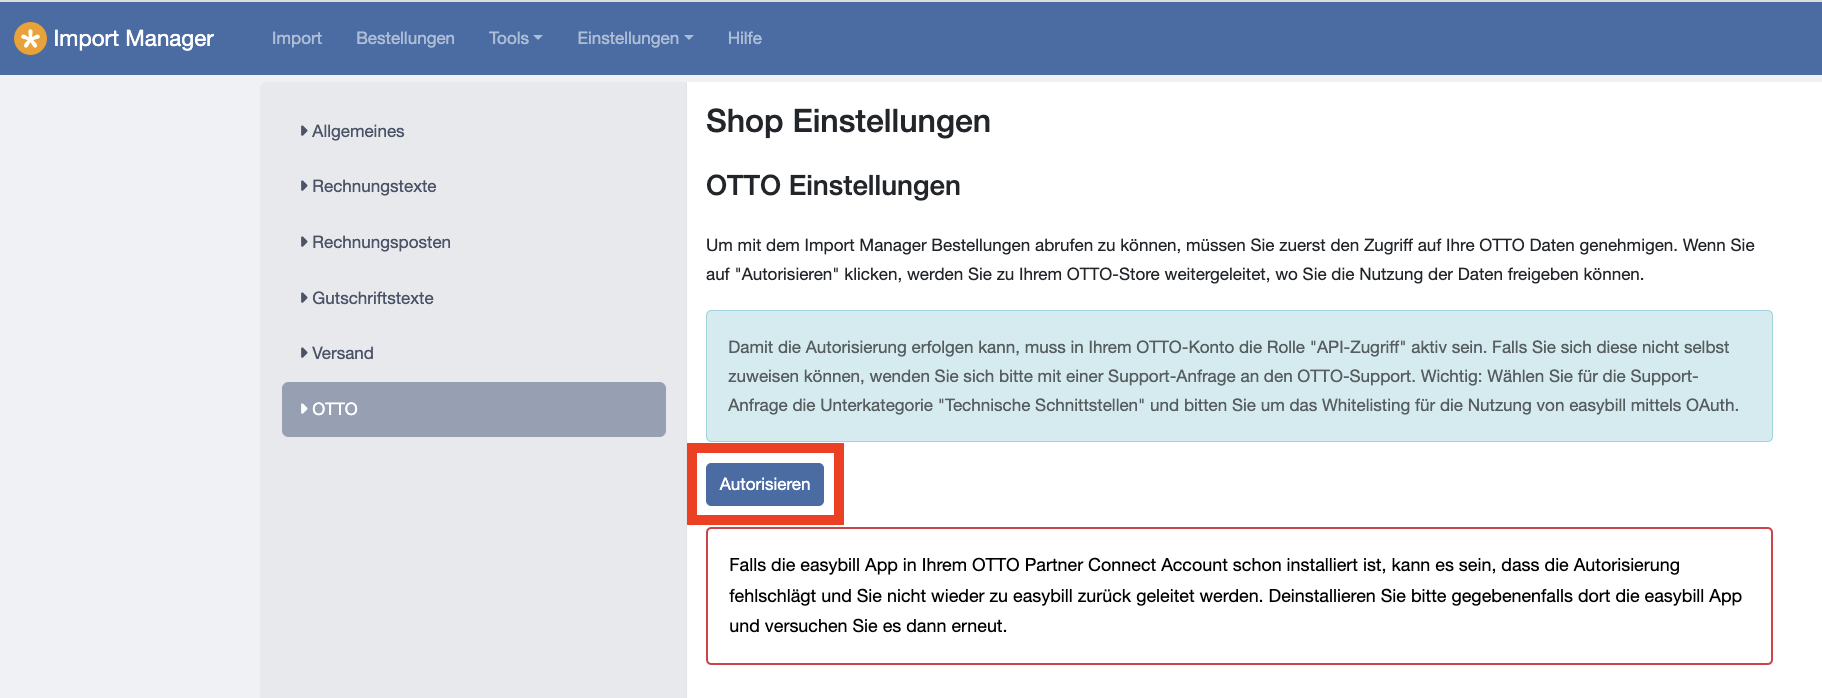Select Allgemeines in the sidebar
The height and width of the screenshot is (698, 1822).
(x=358, y=131)
